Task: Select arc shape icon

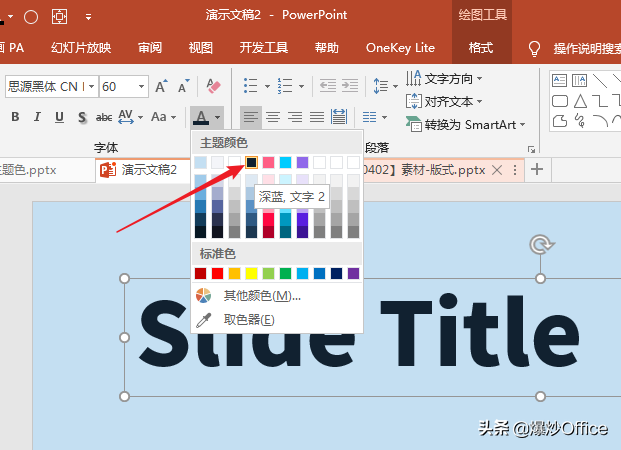Action: [x=600, y=120]
